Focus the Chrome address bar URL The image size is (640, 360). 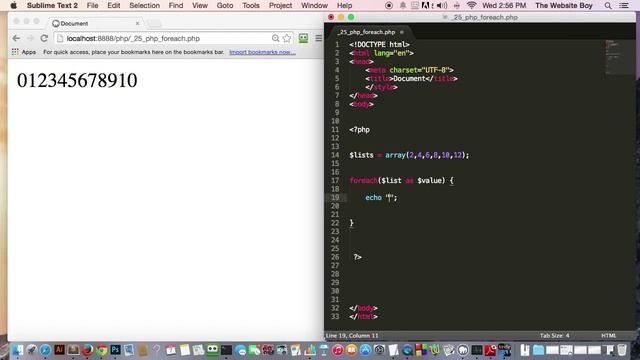click(133, 38)
